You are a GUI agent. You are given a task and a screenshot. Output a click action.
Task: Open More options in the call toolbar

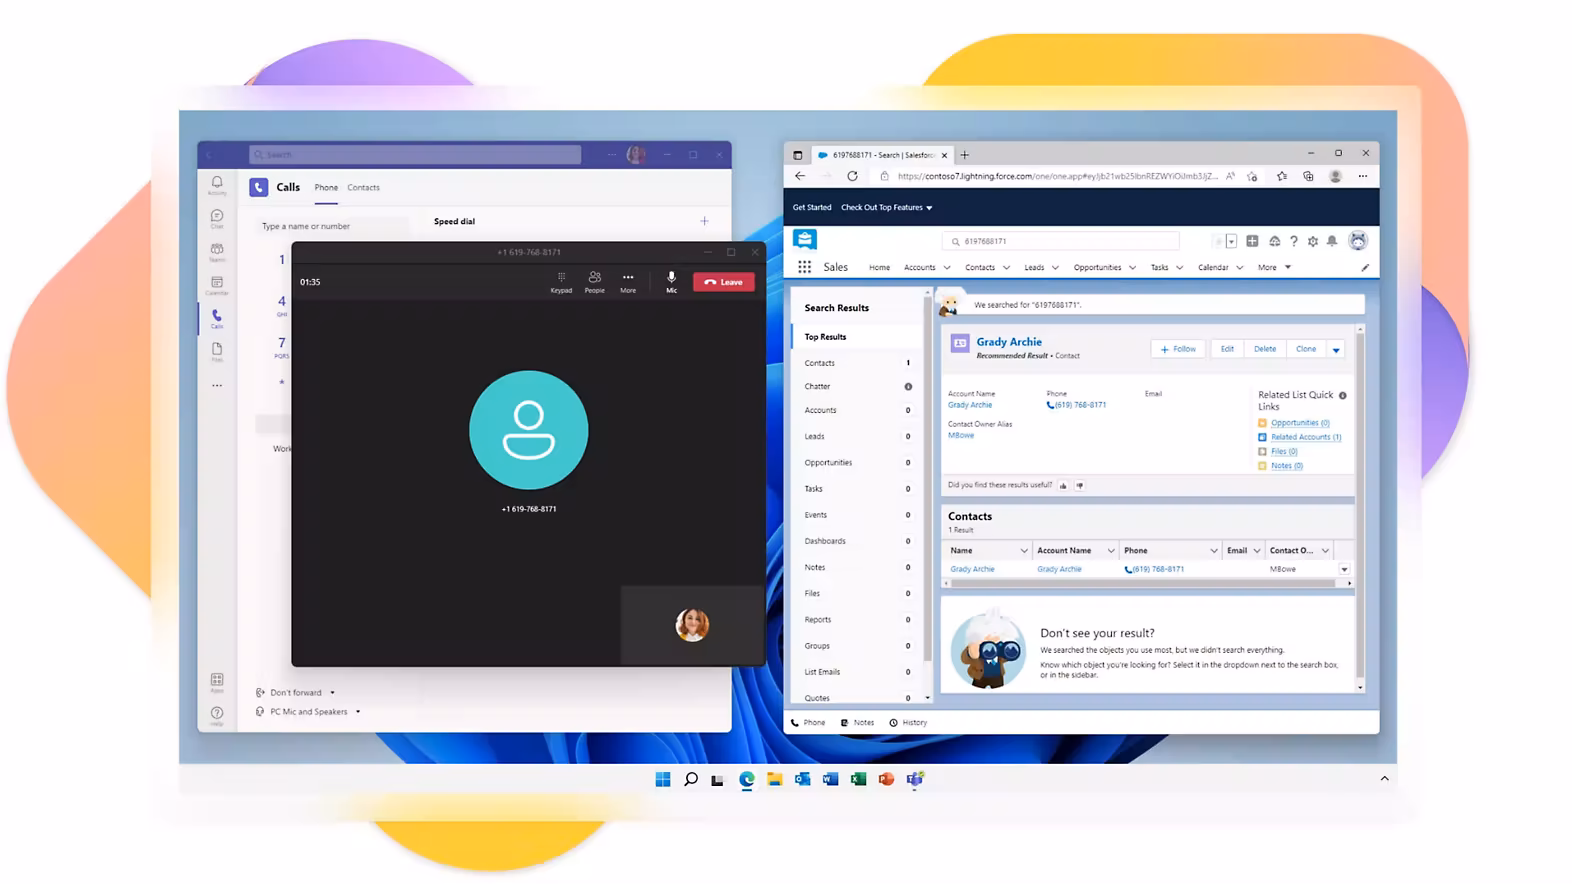tap(628, 282)
